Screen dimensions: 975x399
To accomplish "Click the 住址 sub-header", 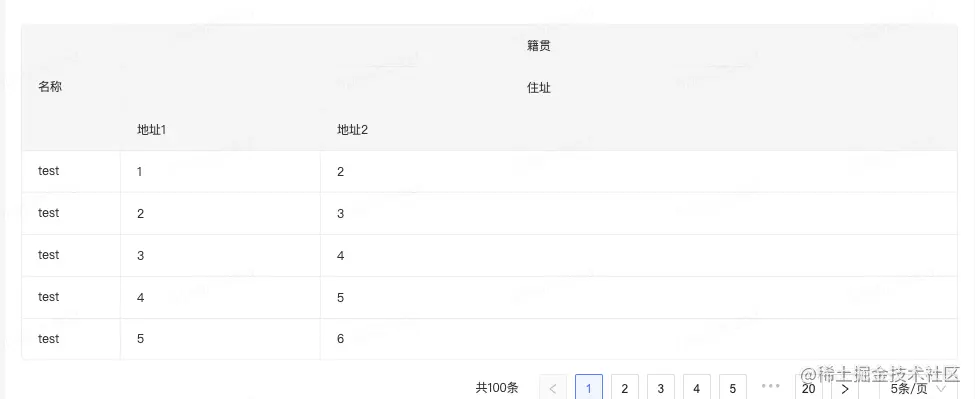I will pos(538,88).
